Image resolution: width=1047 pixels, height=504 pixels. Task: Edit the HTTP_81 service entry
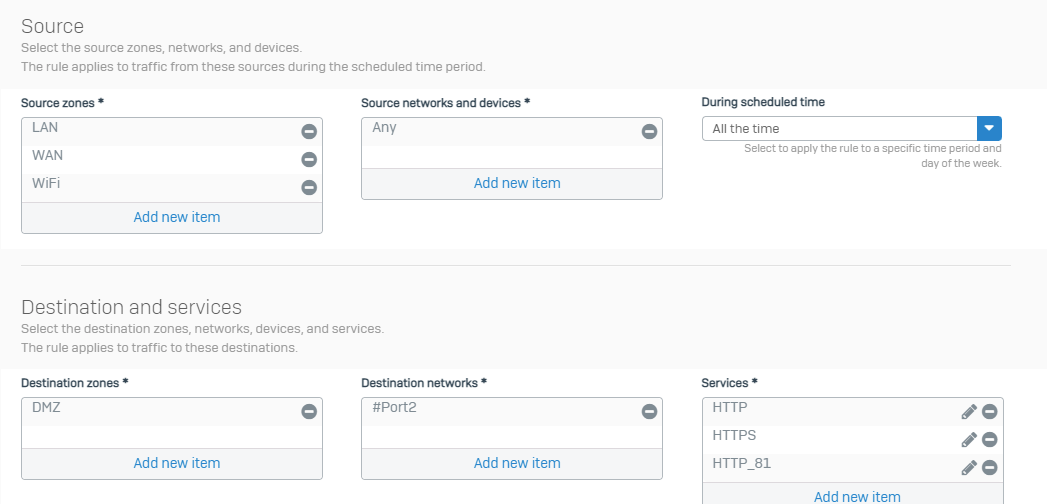(969, 468)
